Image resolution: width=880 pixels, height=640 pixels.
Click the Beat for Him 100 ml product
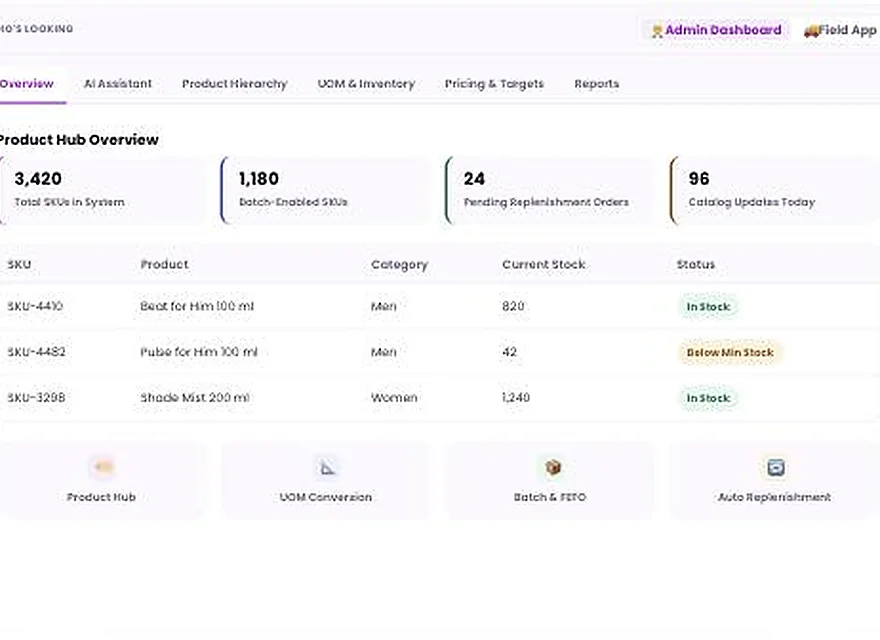[x=197, y=306]
